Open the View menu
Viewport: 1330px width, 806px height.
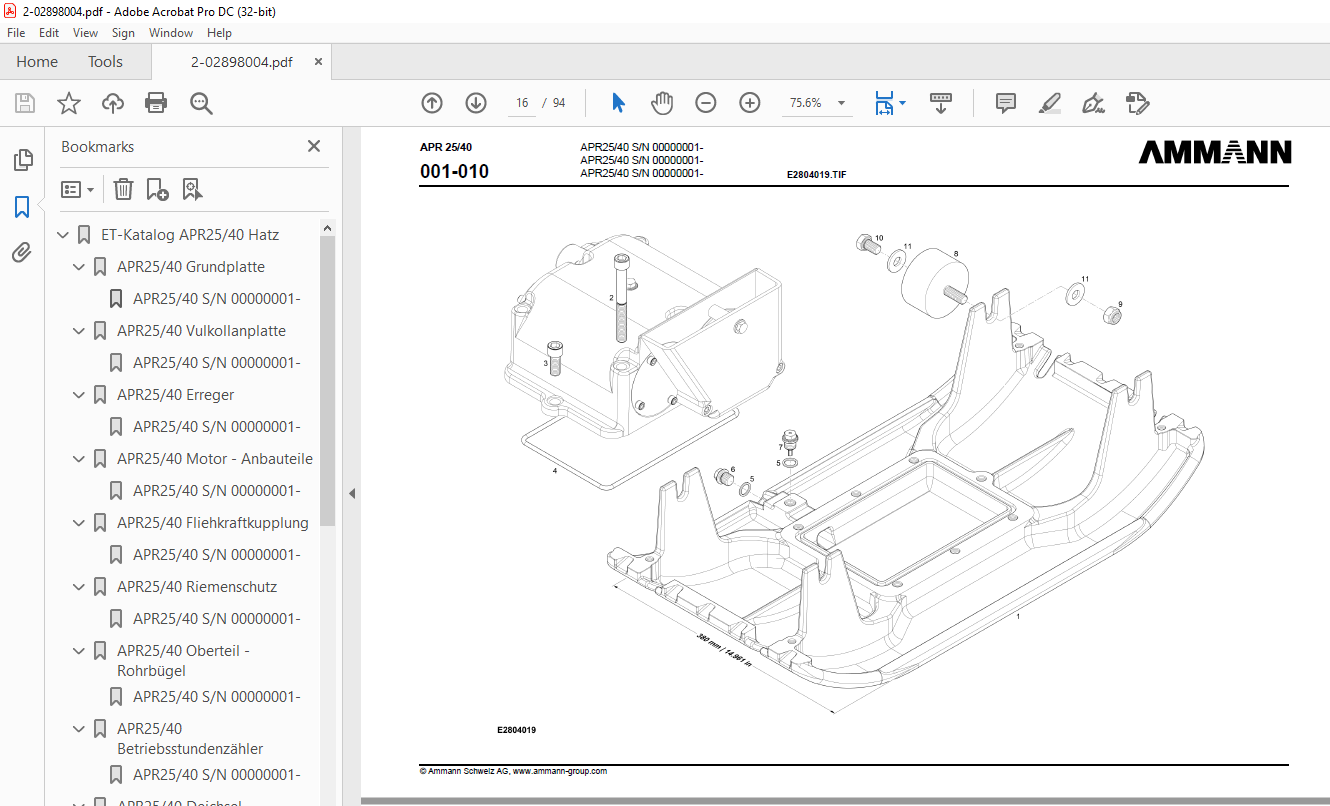(x=86, y=33)
